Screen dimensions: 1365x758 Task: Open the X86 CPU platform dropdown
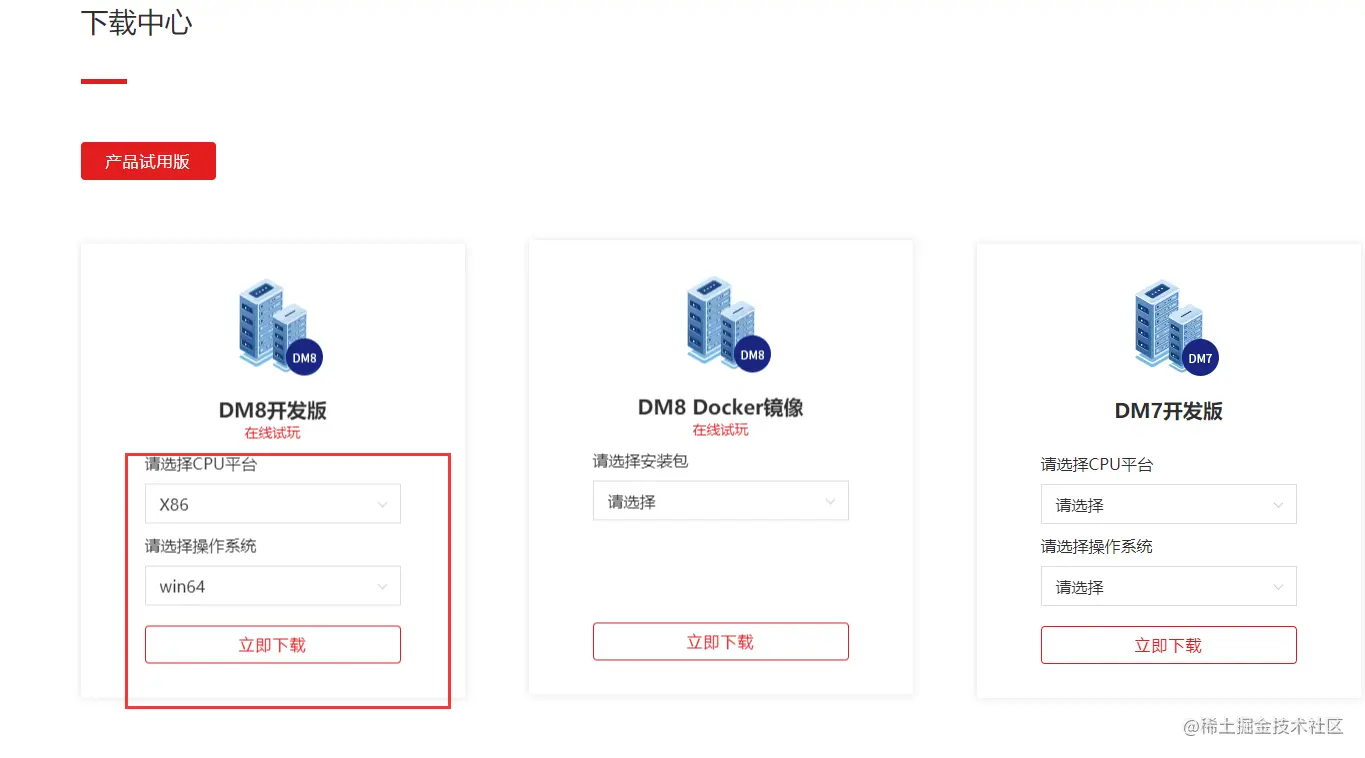click(x=273, y=504)
